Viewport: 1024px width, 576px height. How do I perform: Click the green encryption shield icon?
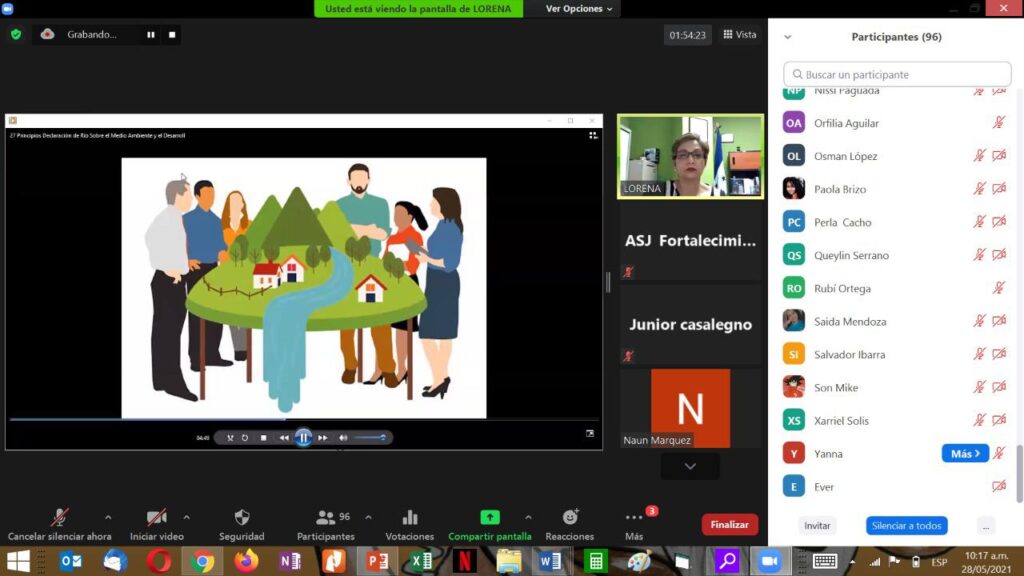click(16, 34)
